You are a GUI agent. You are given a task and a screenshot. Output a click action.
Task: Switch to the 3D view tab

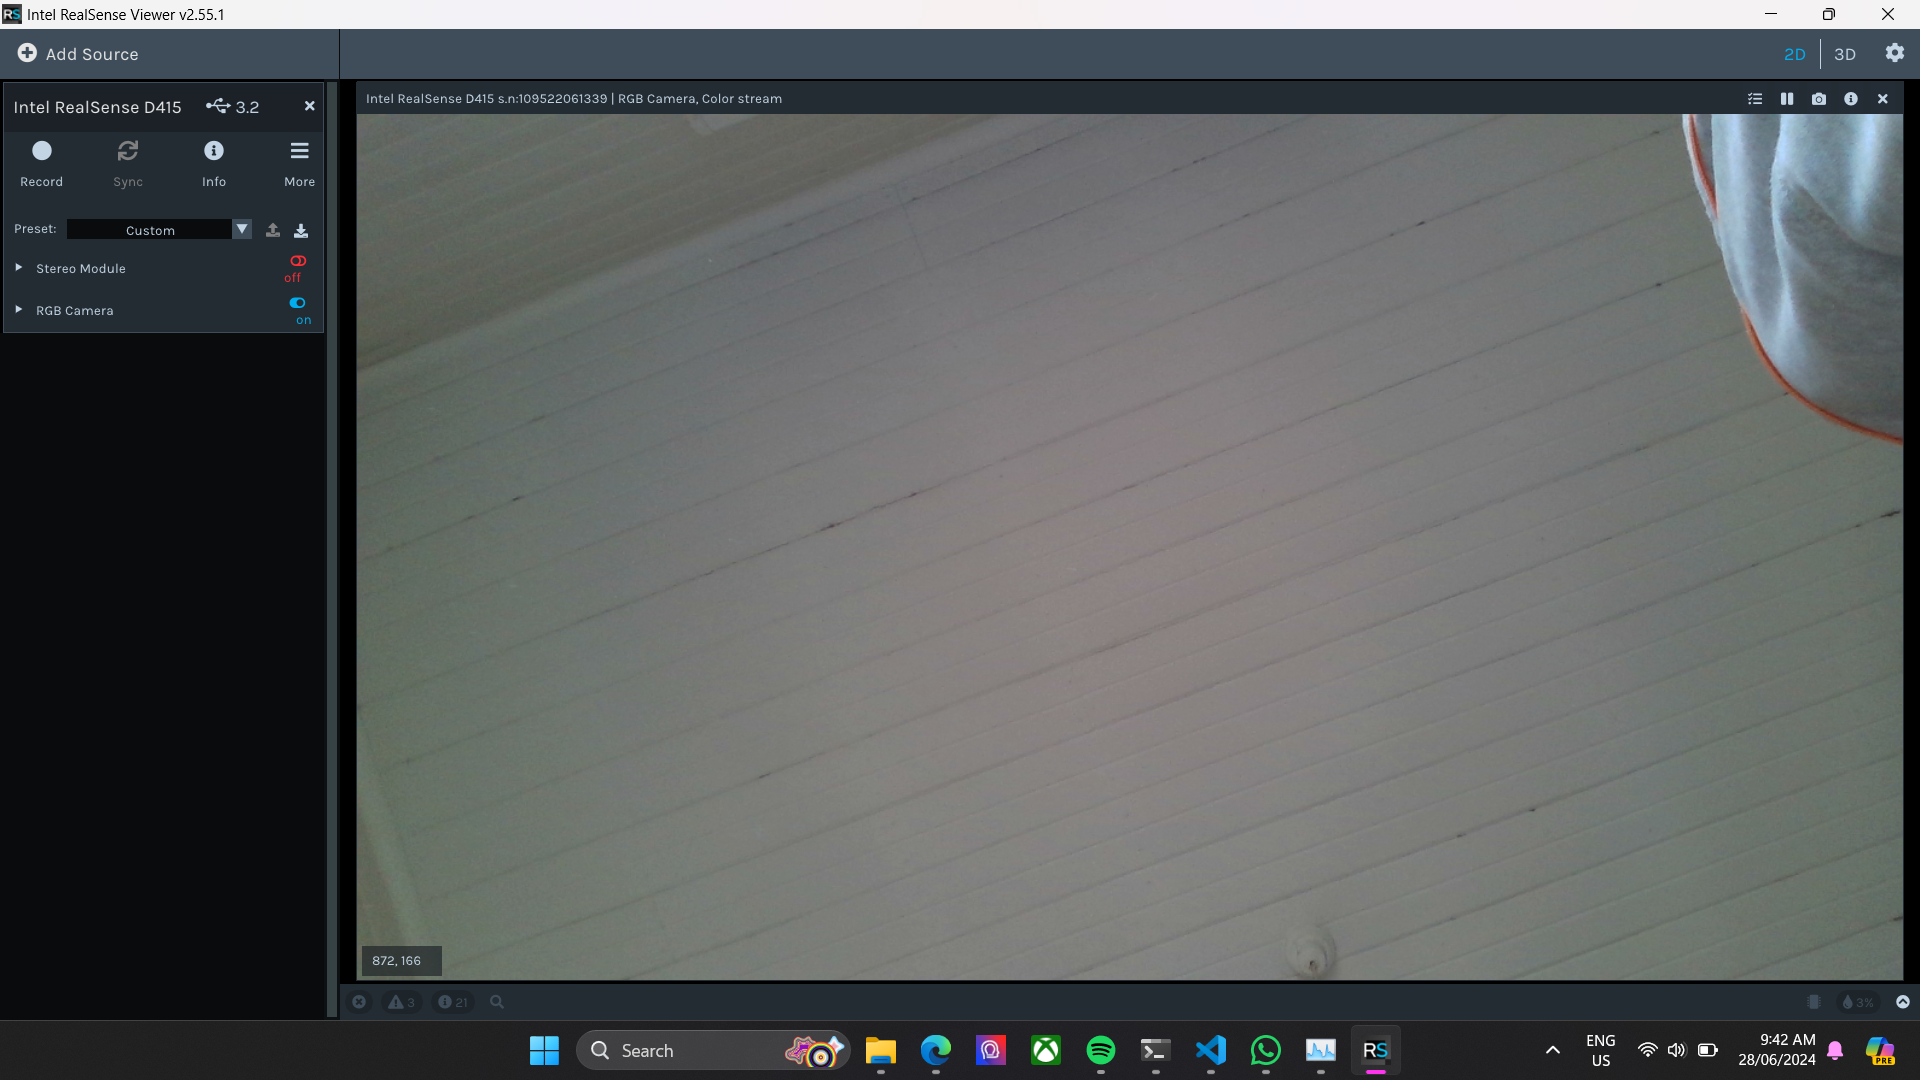[x=1845, y=54]
